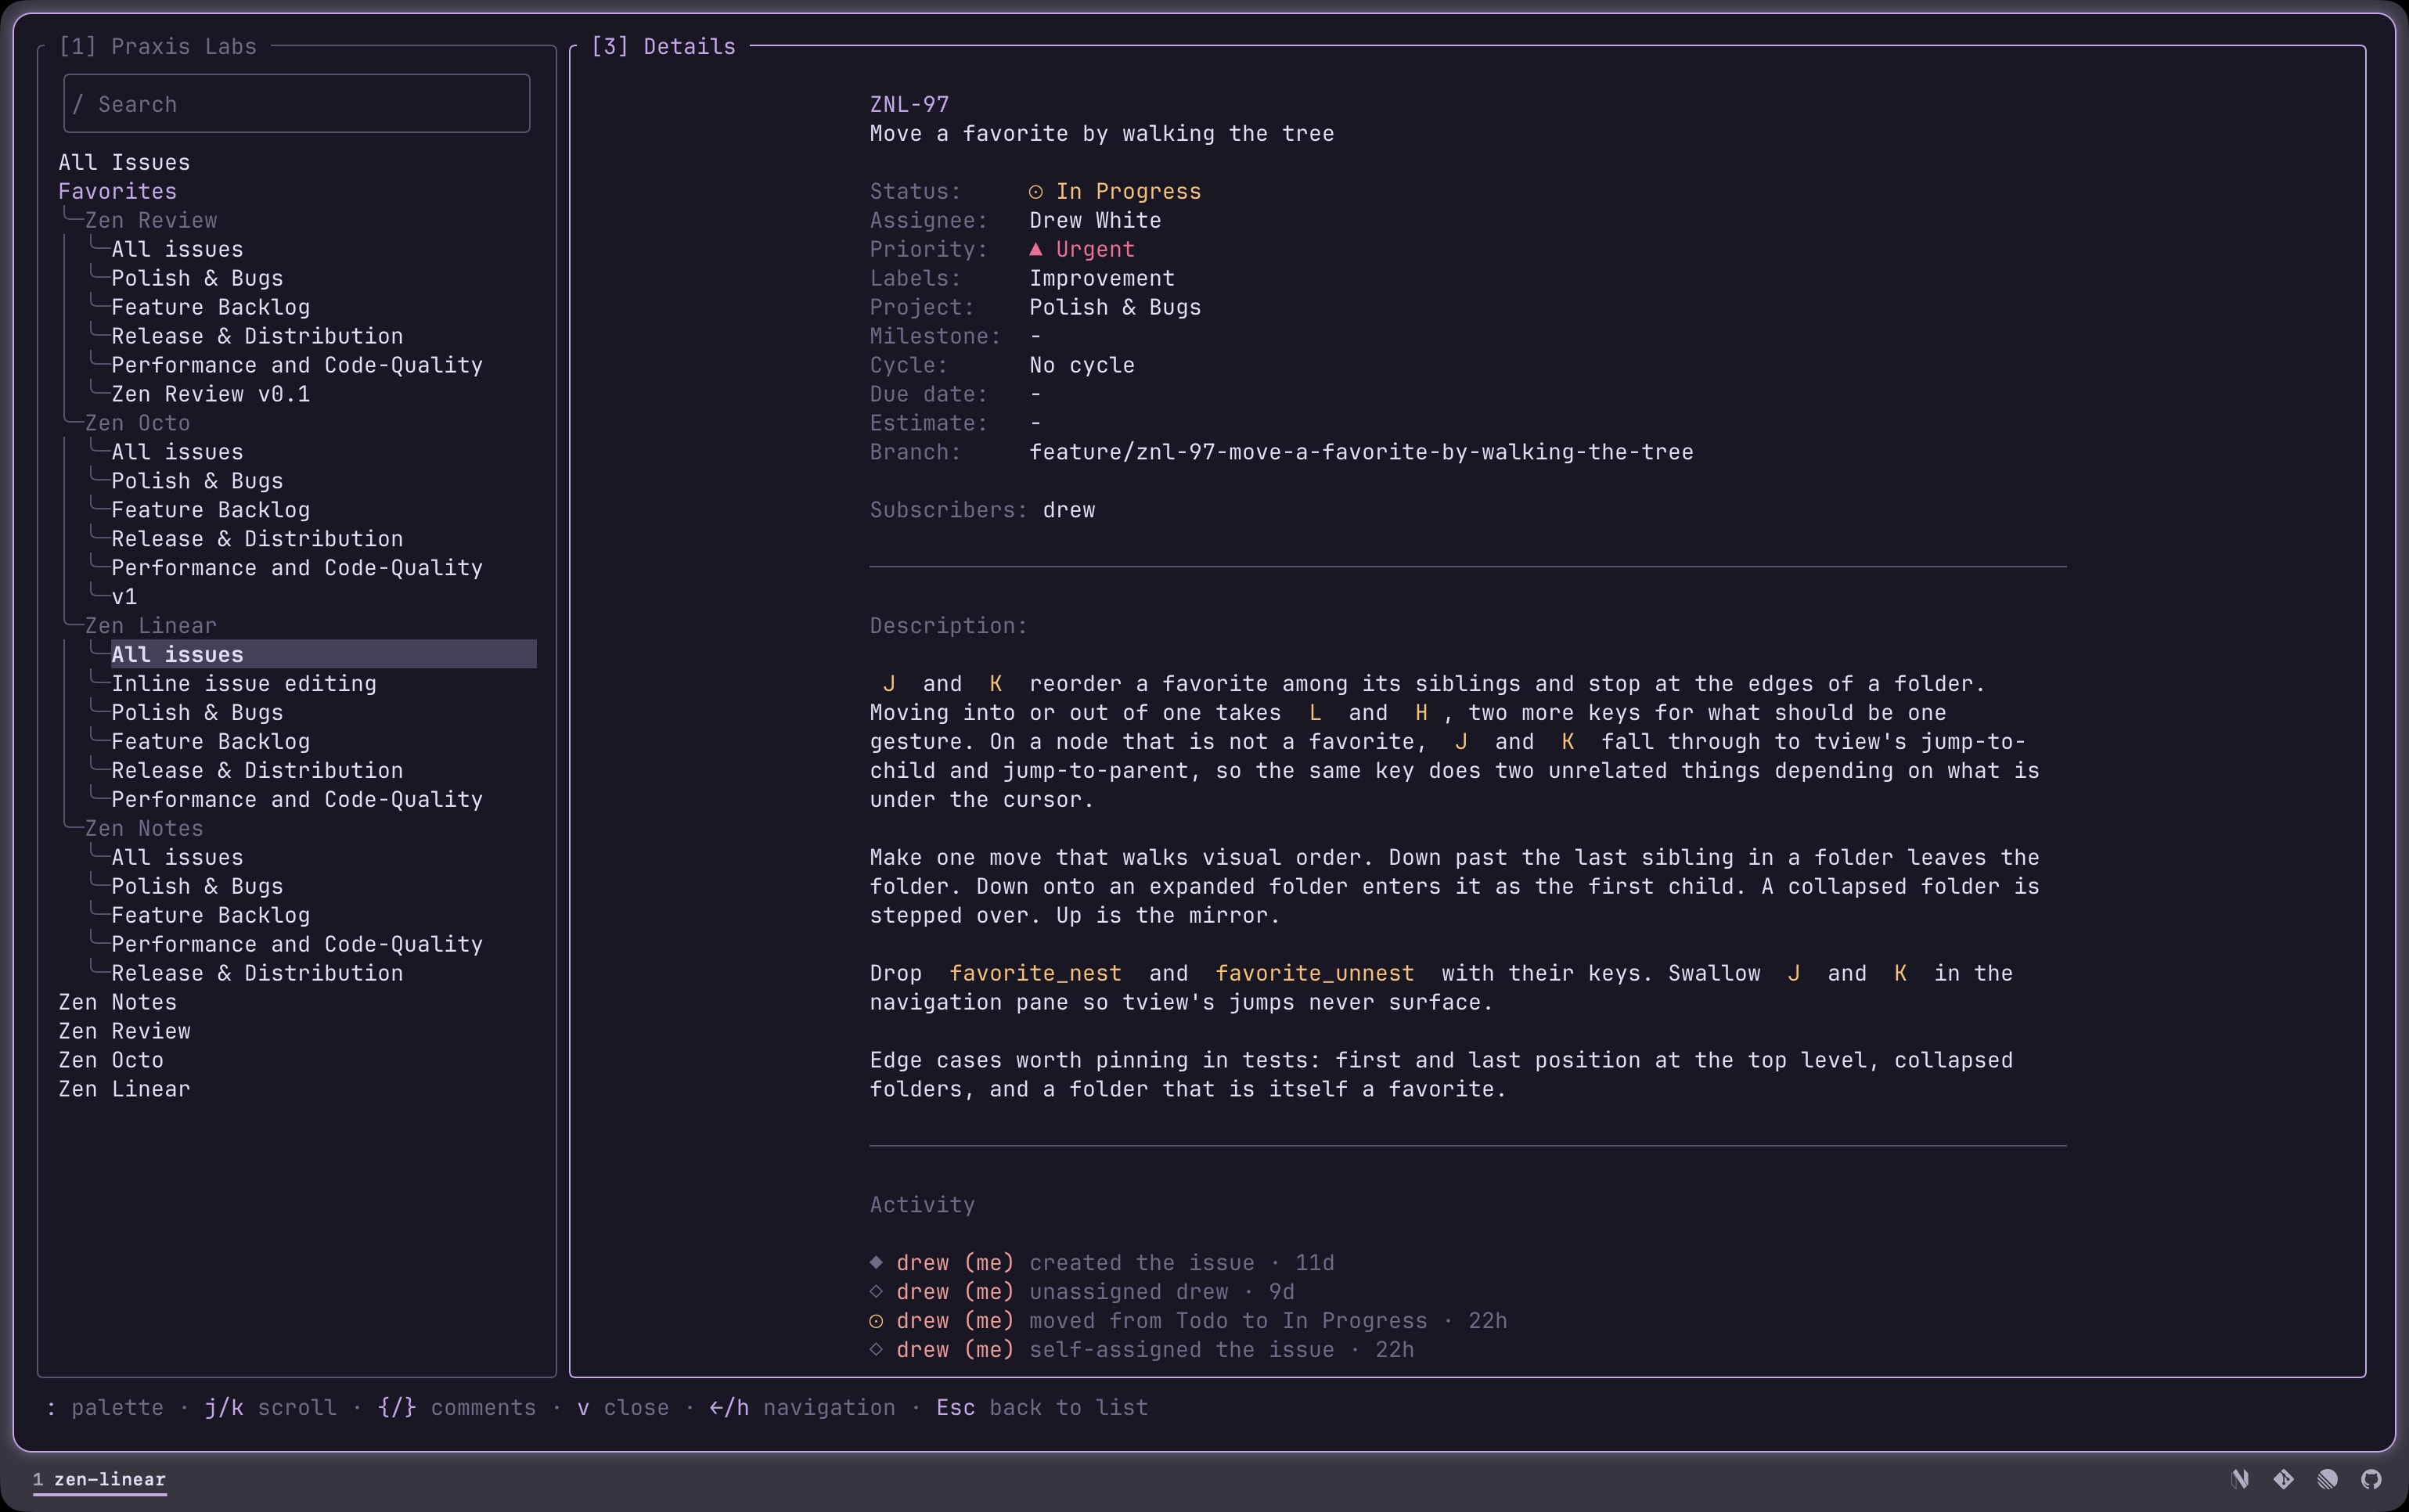
Task: Click the circle icon beside moved from Todo
Action: [x=876, y=1321]
